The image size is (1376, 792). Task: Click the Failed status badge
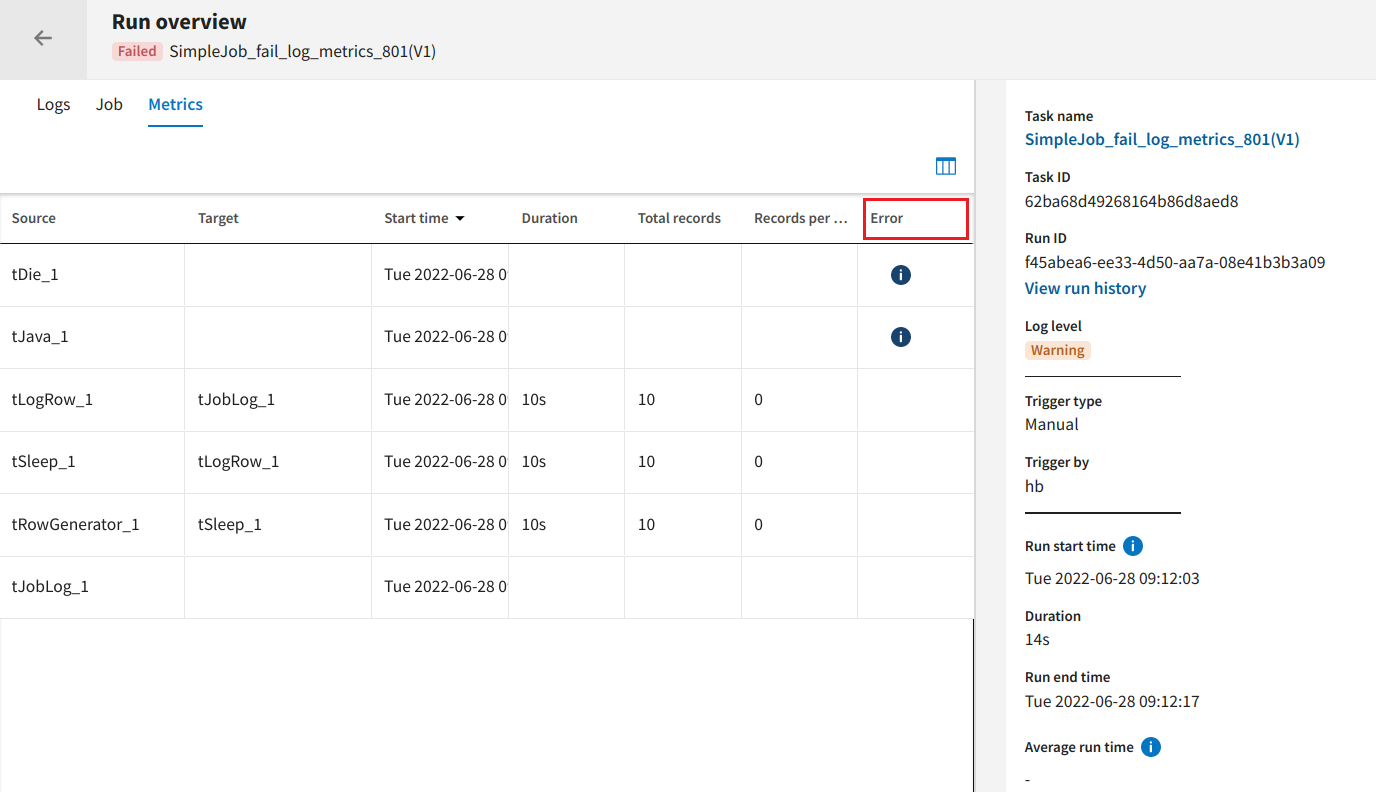tap(137, 51)
